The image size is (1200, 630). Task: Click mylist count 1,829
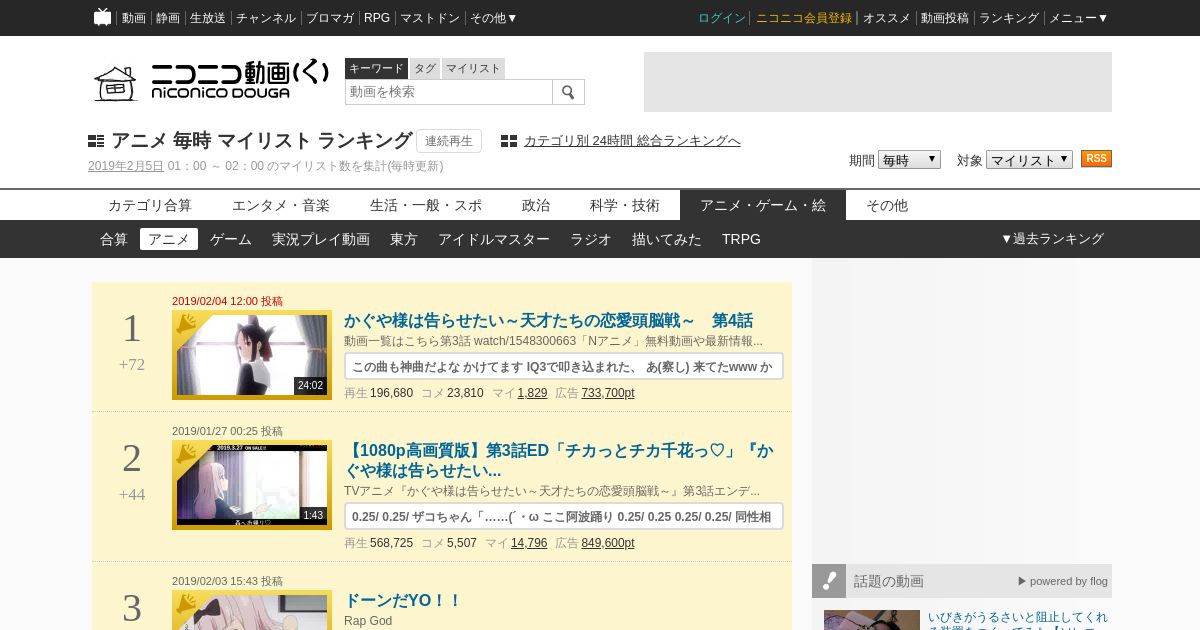click(x=532, y=393)
